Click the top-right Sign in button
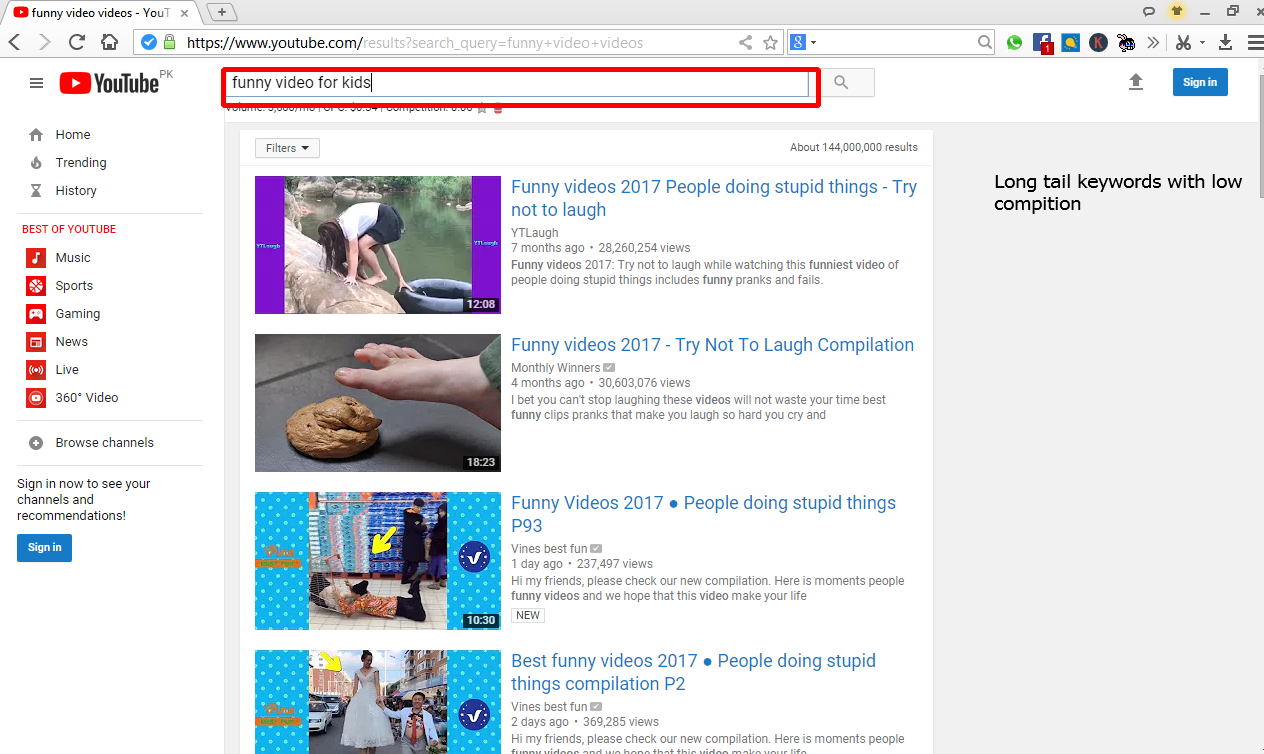 [x=1199, y=82]
